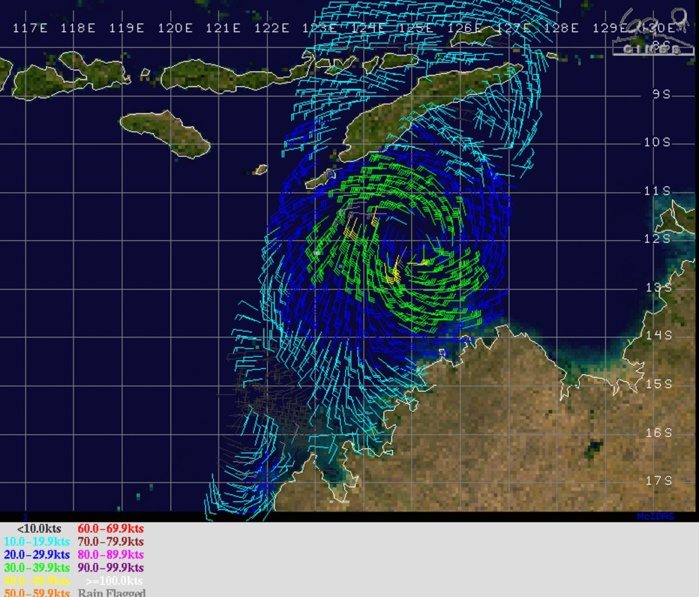Click the 70.0-79.9kts dark red legend entry

(111, 541)
